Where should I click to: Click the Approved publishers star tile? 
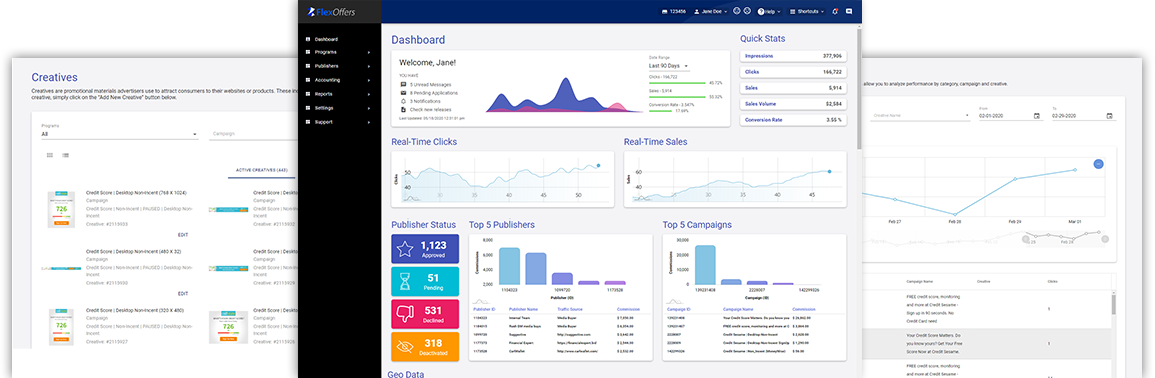(x=425, y=249)
